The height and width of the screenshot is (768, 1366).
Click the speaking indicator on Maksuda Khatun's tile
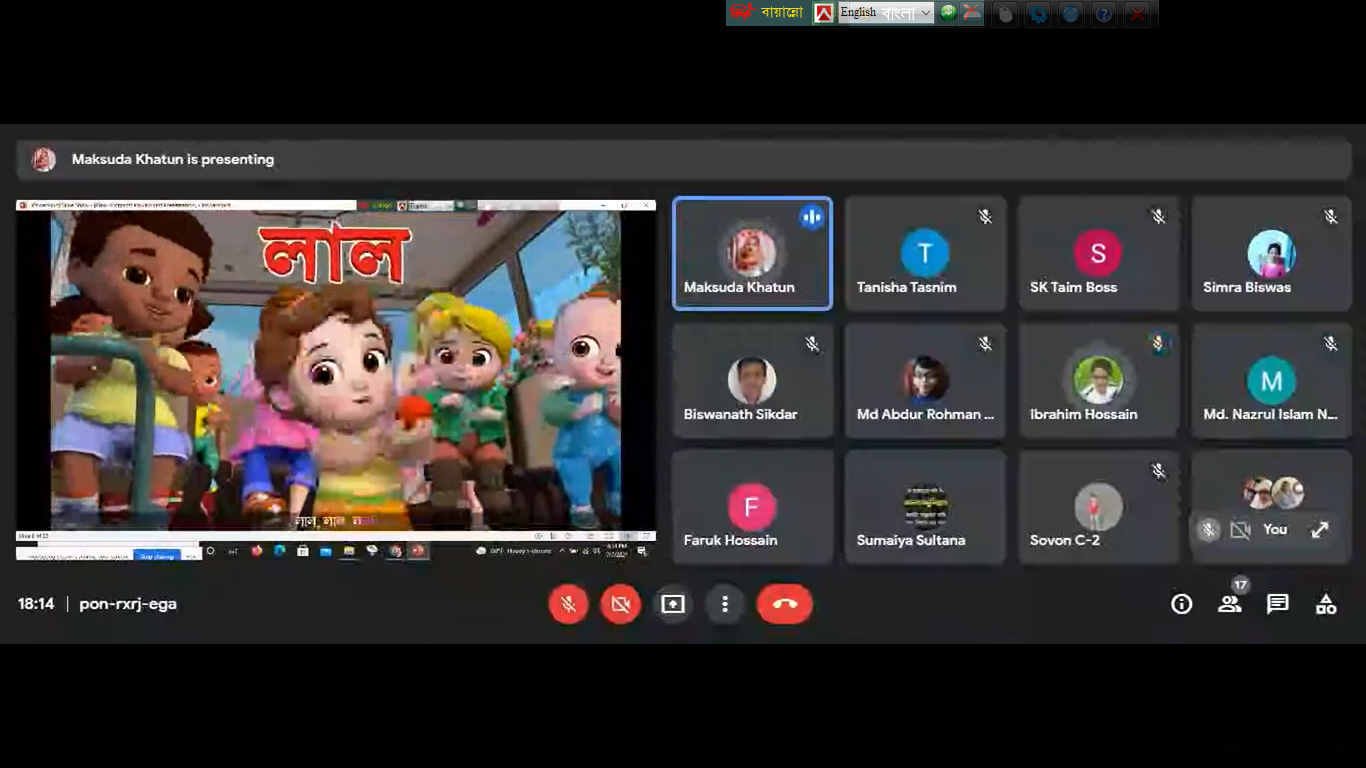(811, 217)
